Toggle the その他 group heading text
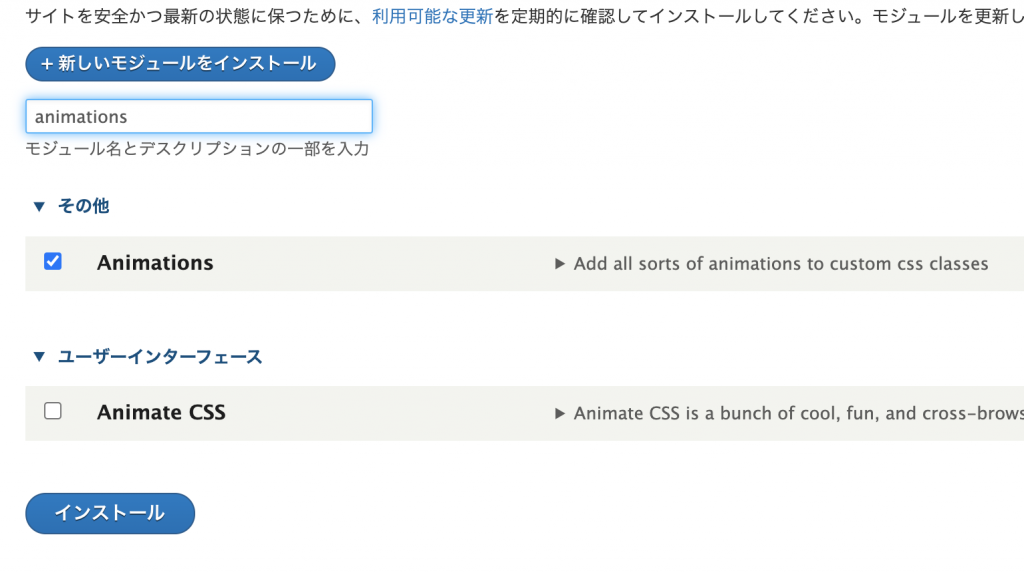1024x573 pixels. (84, 206)
